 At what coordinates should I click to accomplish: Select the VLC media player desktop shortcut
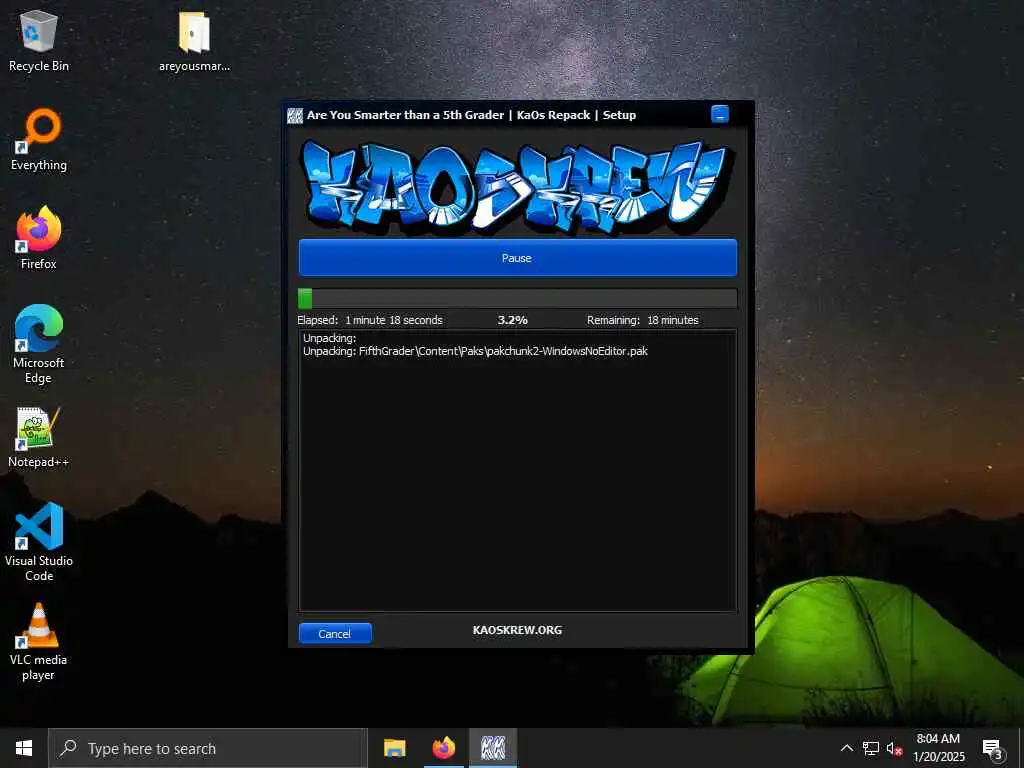tap(39, 642)
